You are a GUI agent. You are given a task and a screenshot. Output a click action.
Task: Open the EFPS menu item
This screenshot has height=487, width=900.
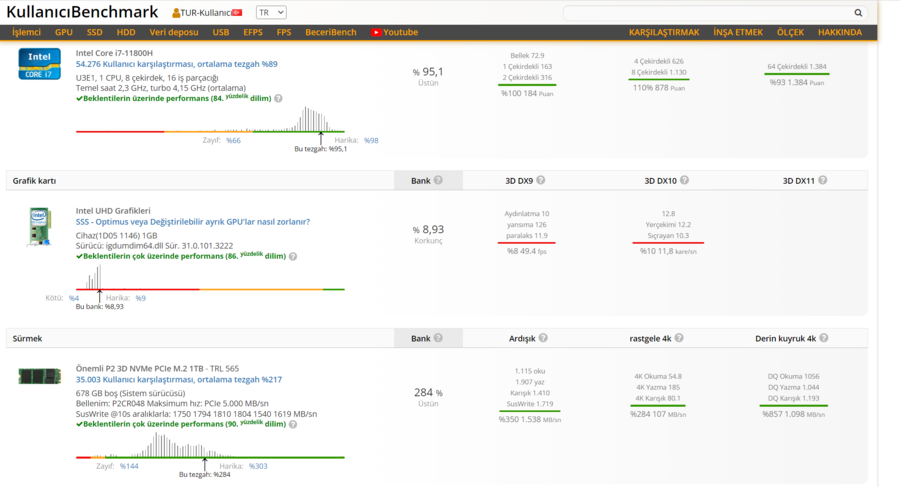tap(253, 32)
